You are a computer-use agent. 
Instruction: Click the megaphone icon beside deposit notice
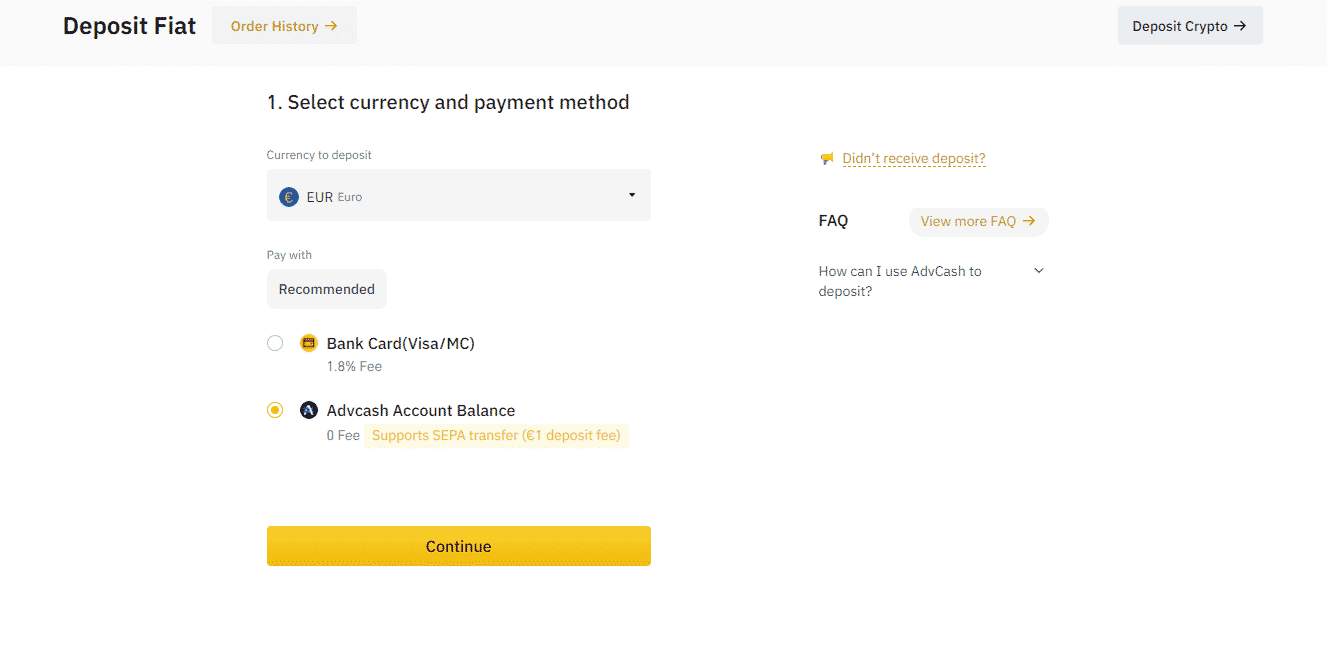tap(827, 159)
